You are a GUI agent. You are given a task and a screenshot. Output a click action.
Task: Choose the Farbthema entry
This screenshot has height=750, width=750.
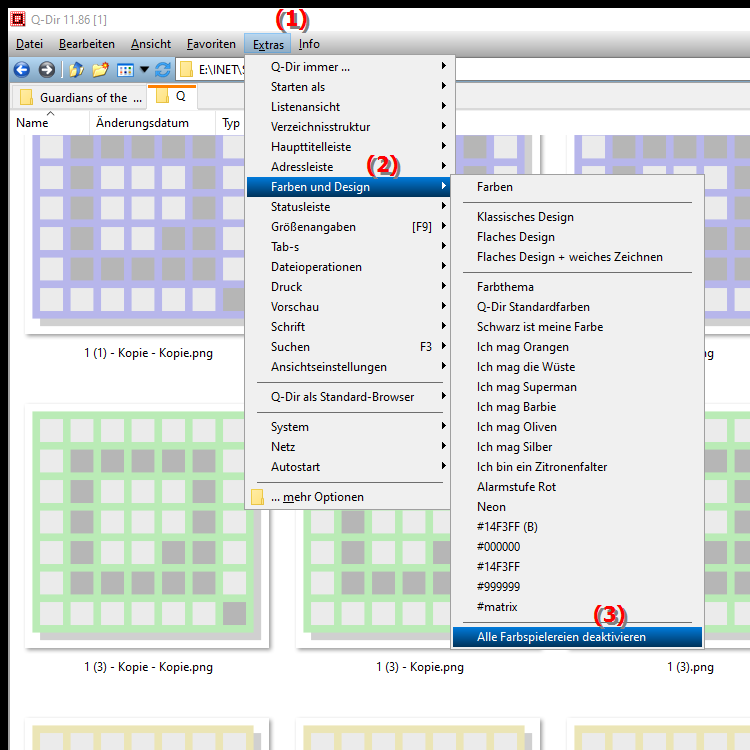coord(577,287)
